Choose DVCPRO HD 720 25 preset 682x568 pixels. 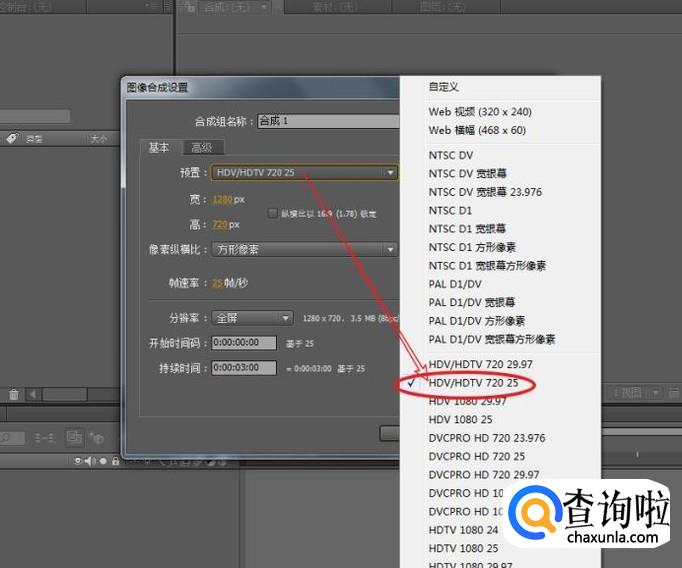point(477,456)
